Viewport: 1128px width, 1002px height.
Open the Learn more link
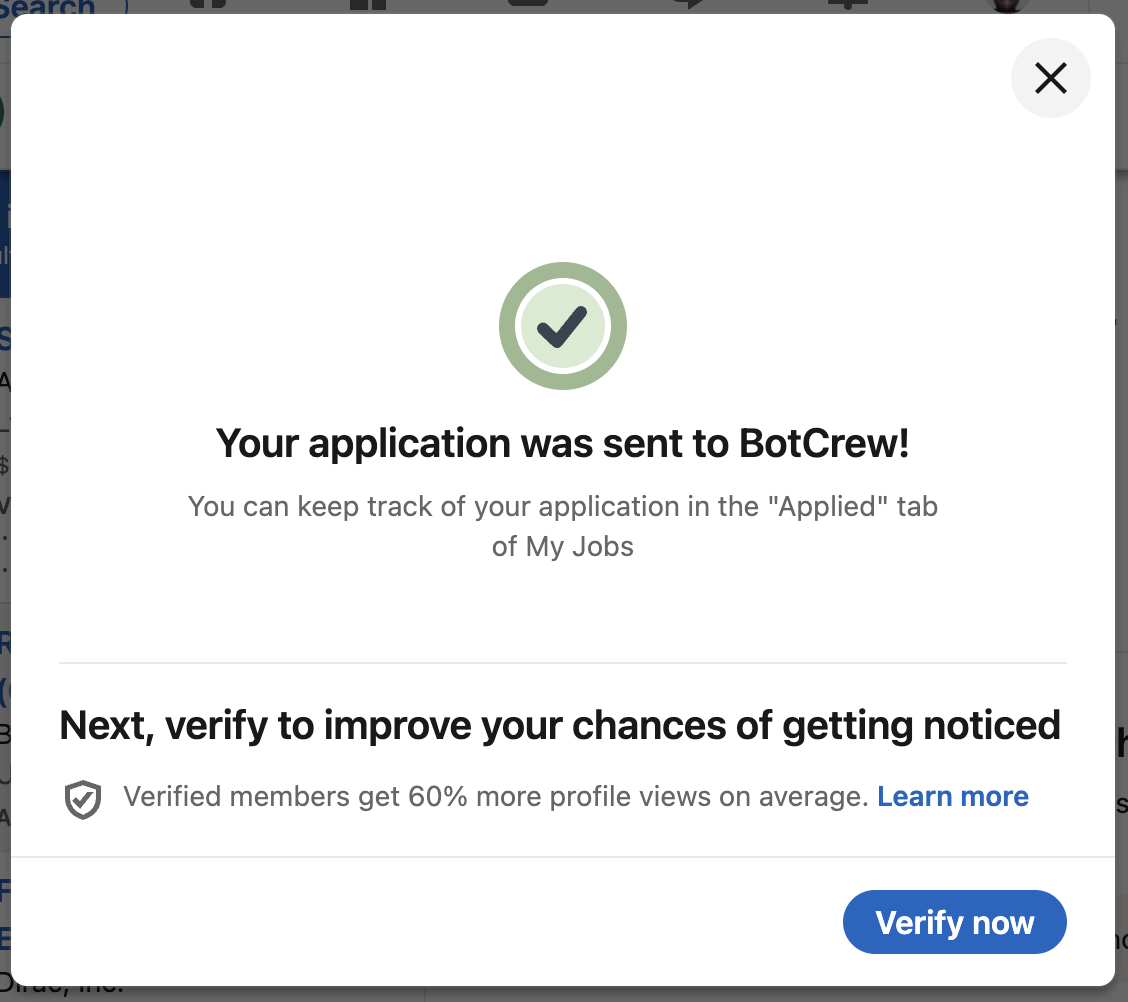pyautogui.click(x=952, y=796)
